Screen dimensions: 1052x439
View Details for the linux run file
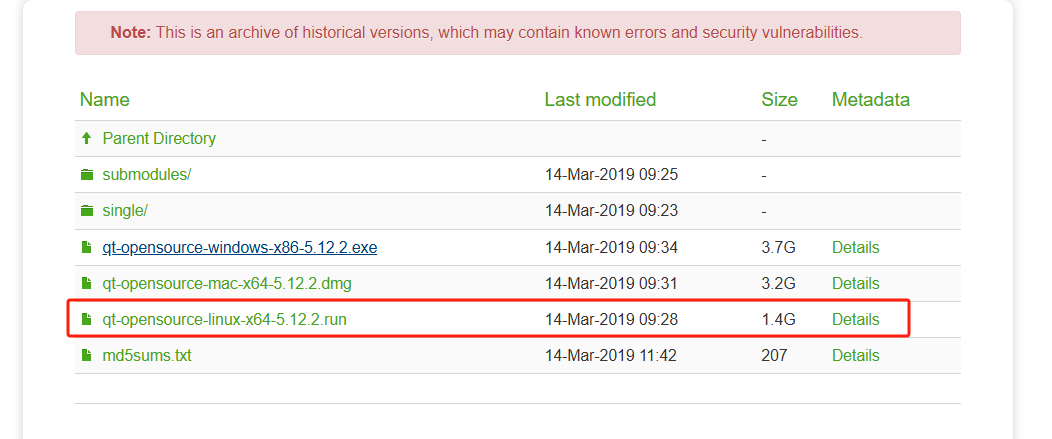pos(855,320)
